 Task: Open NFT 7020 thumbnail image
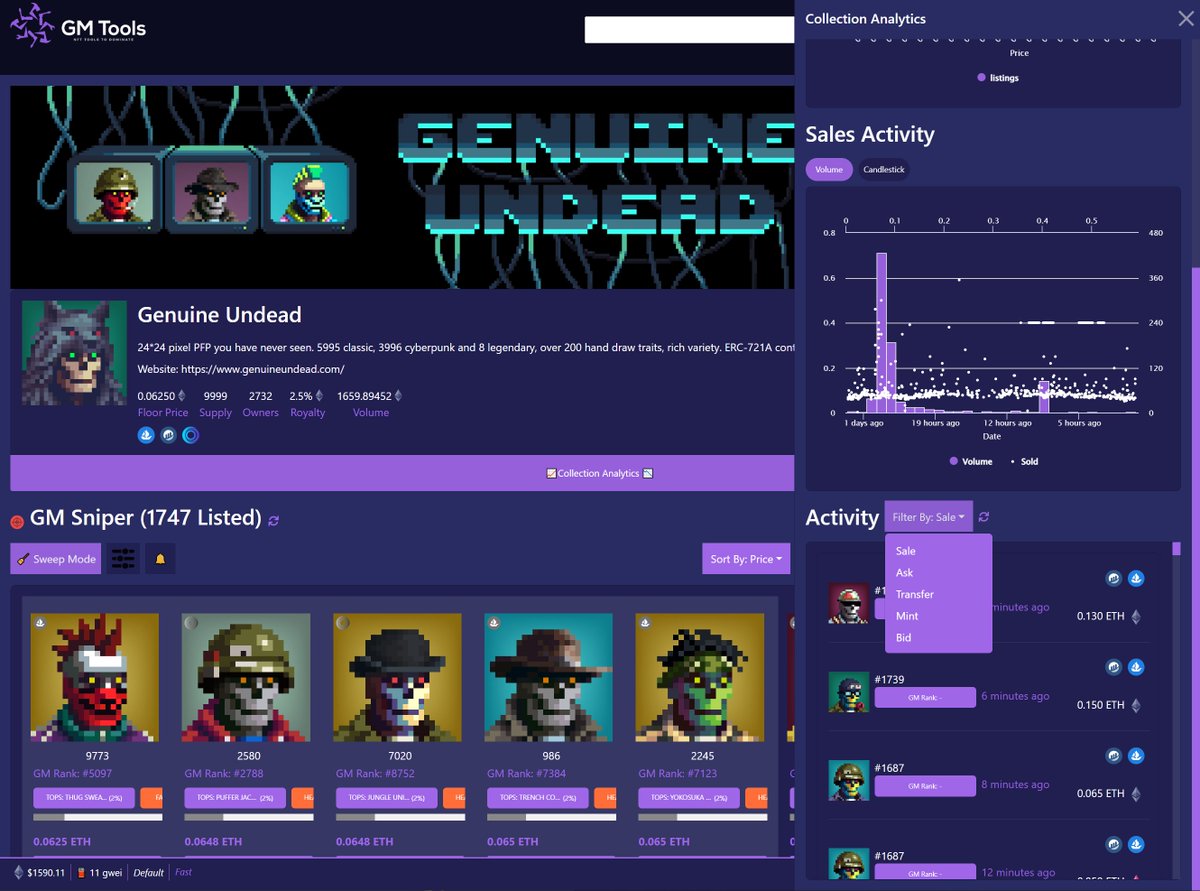(400, 678)
